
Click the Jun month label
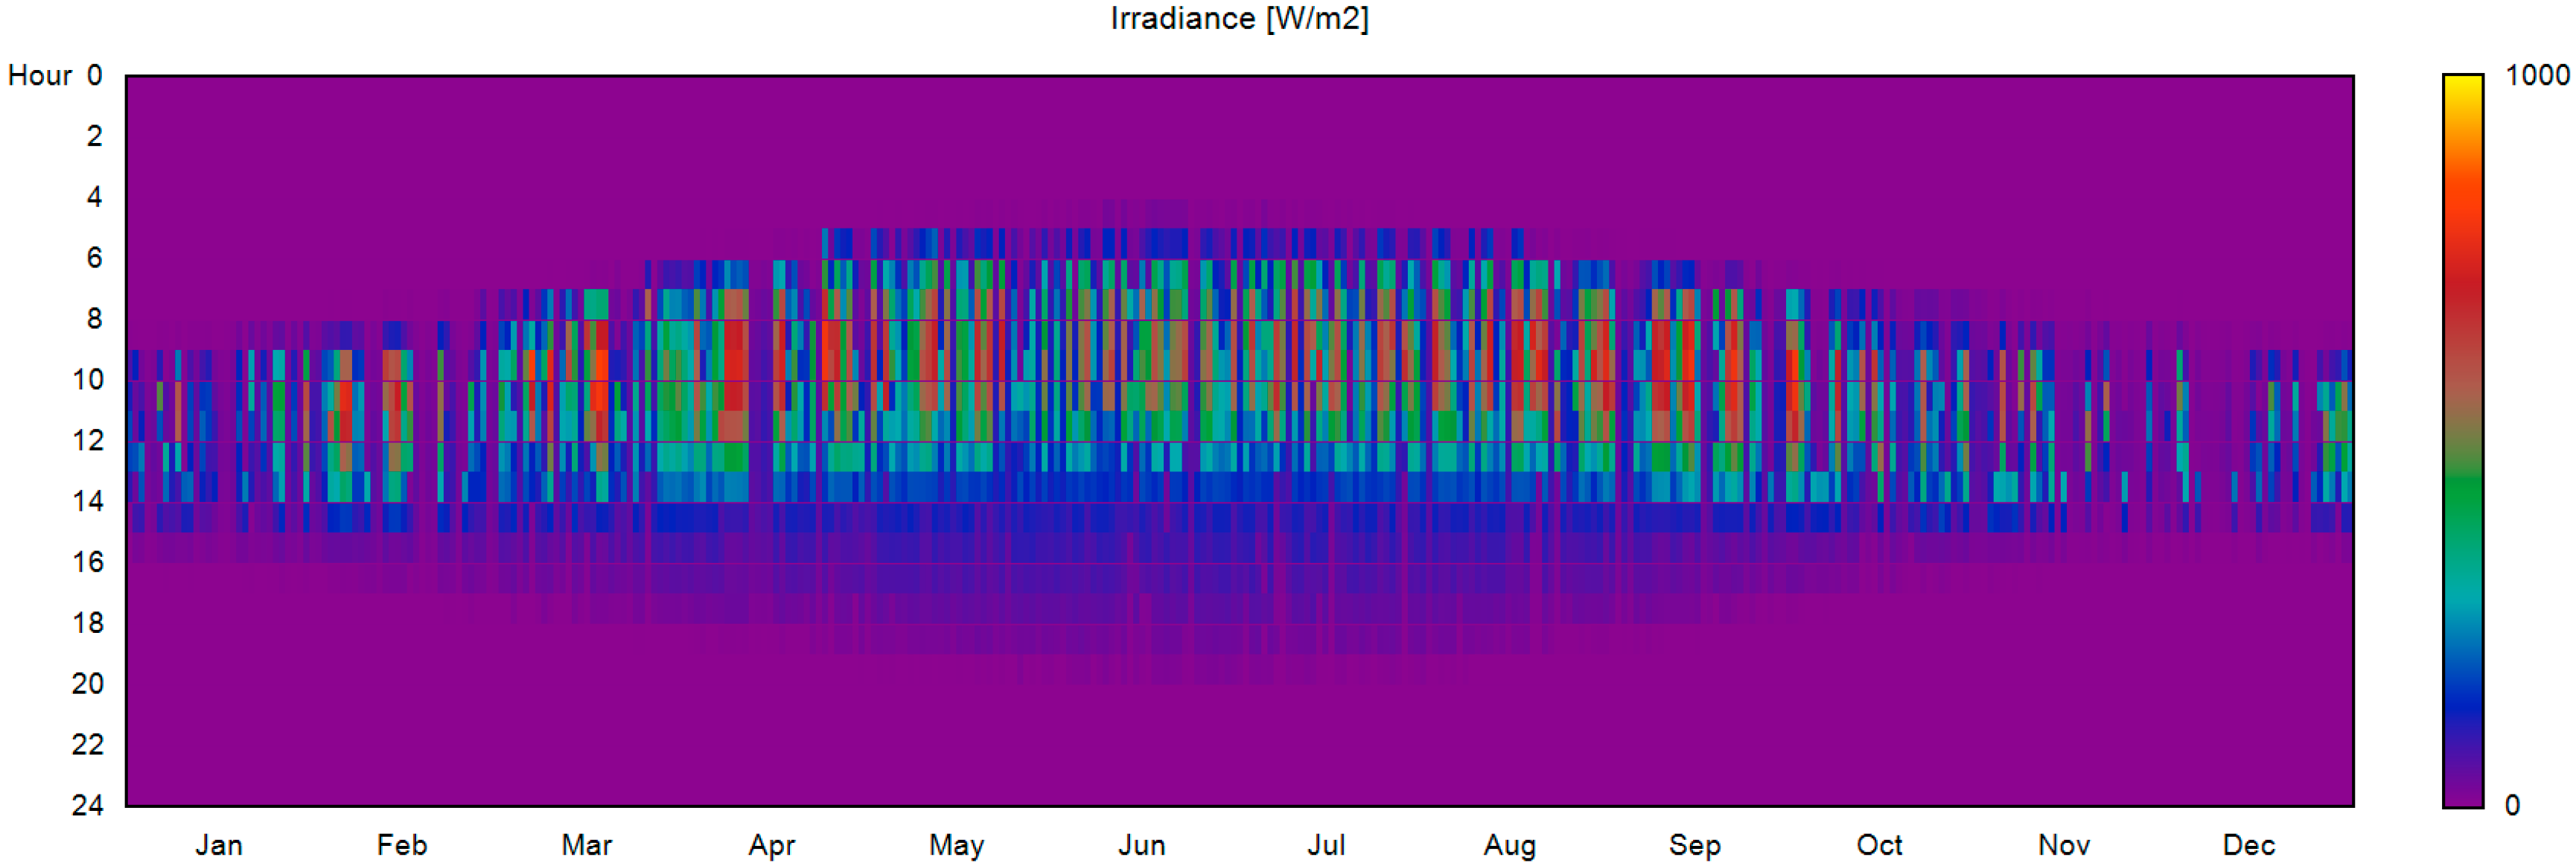click(1141, 845)
